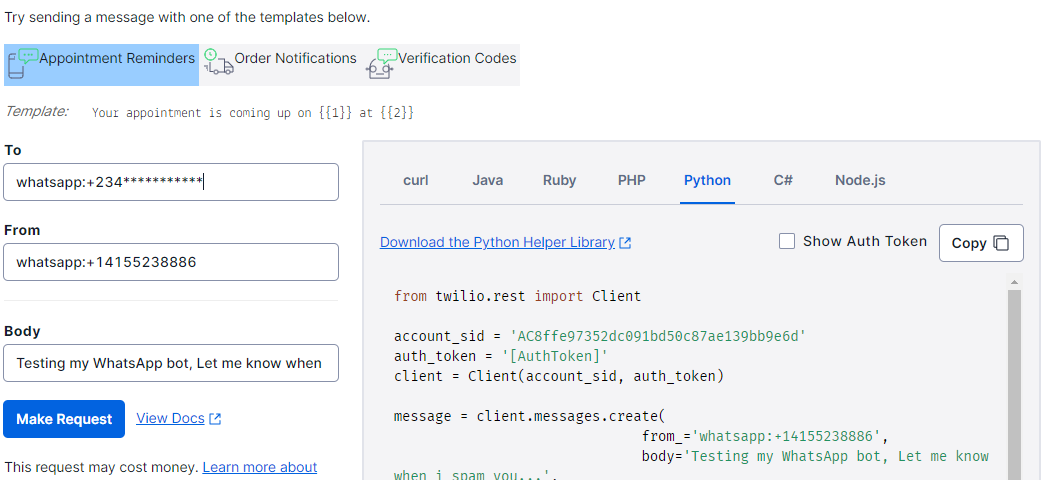Click the copy icon in Copy button

click(1001, 243)
